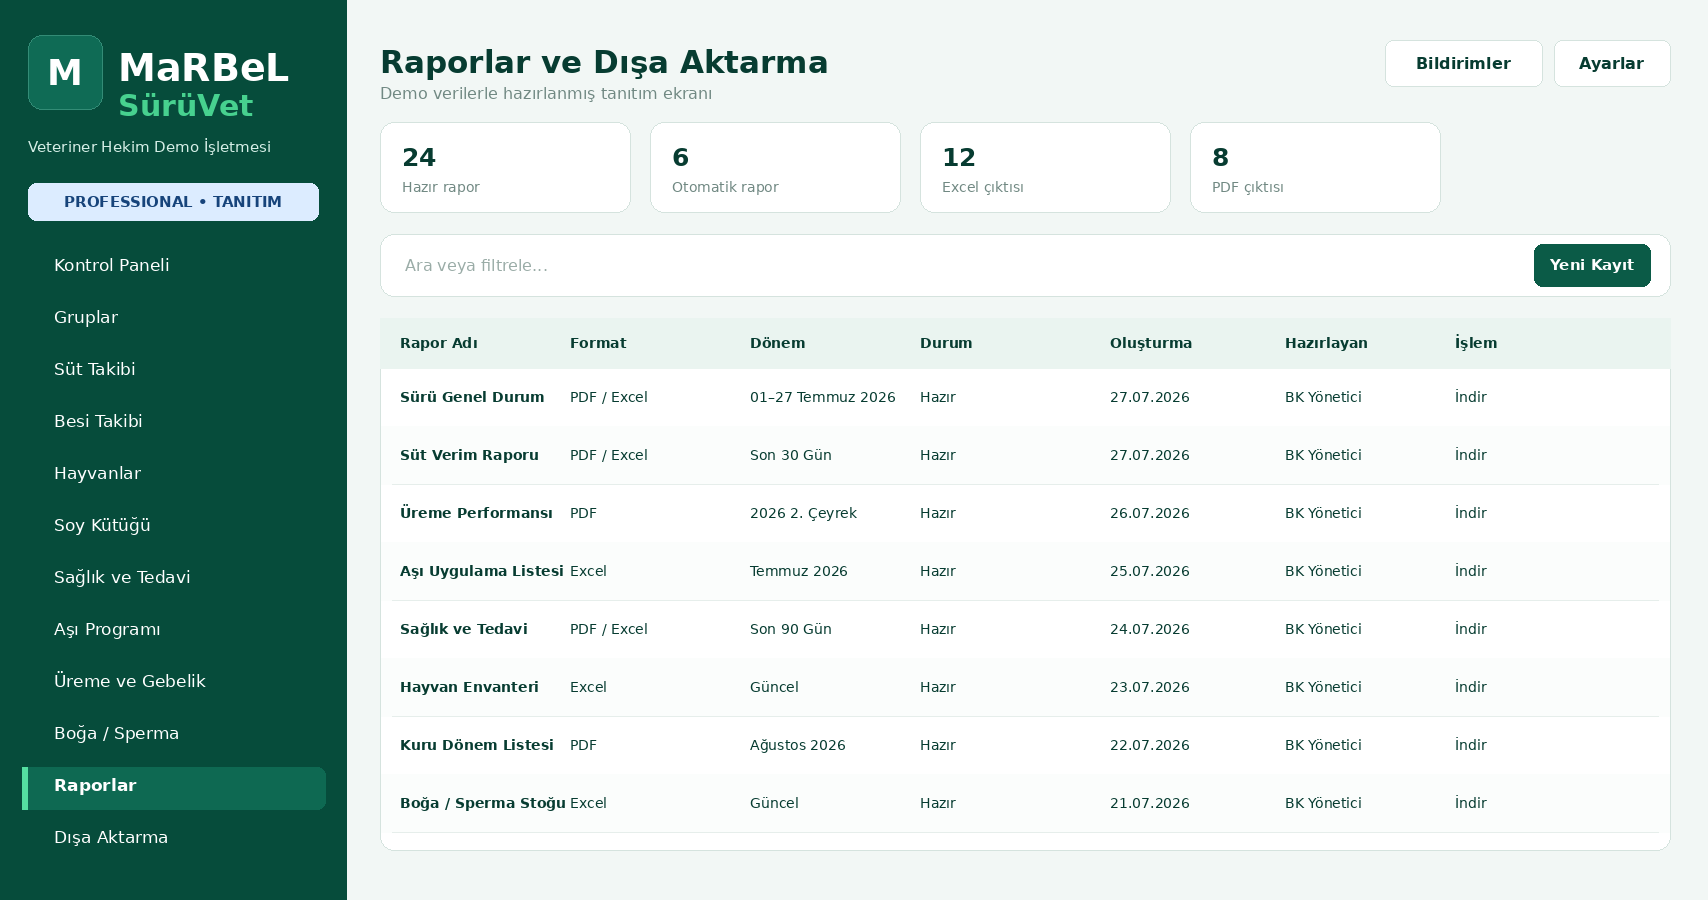Click the Dönem column header
Image resolution: width=1708 pixels, height=900 pixels.
coord(777,343)
